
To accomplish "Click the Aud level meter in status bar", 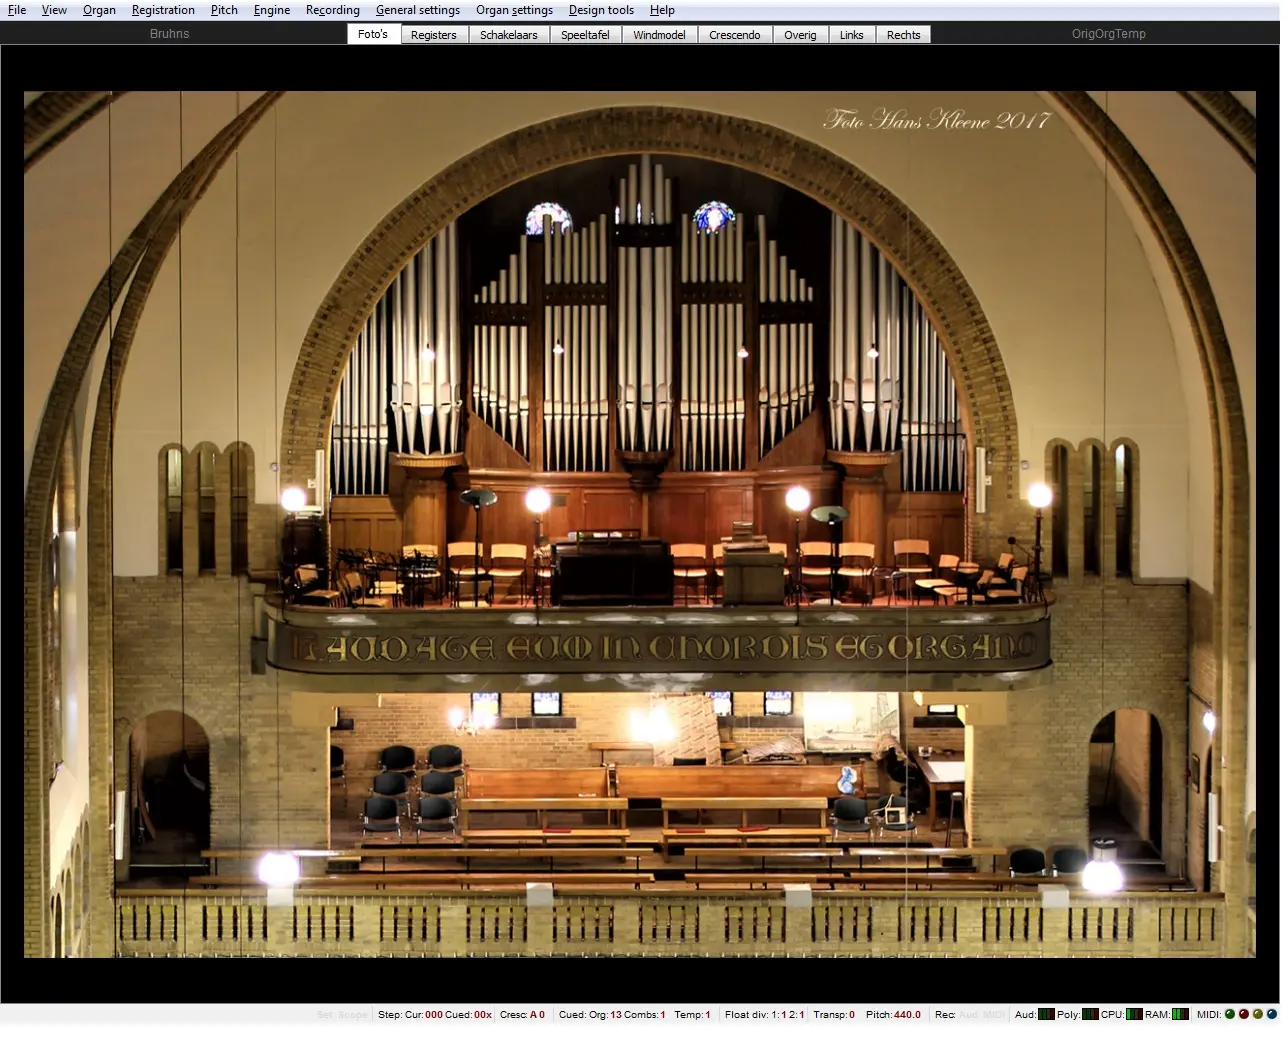I will pyautogui.click(x=1046, y=1014).
